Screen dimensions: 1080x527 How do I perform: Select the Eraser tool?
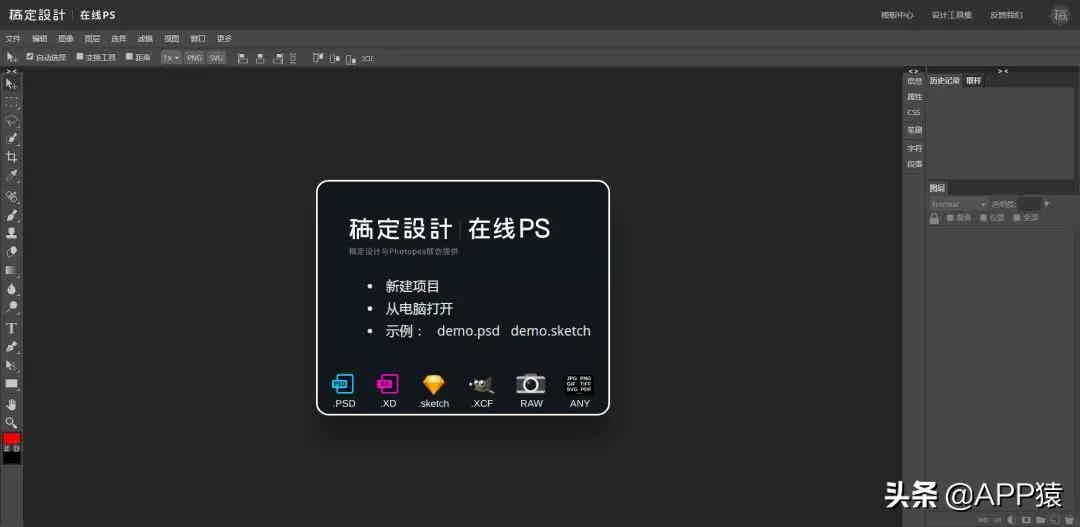pos(11,251)
